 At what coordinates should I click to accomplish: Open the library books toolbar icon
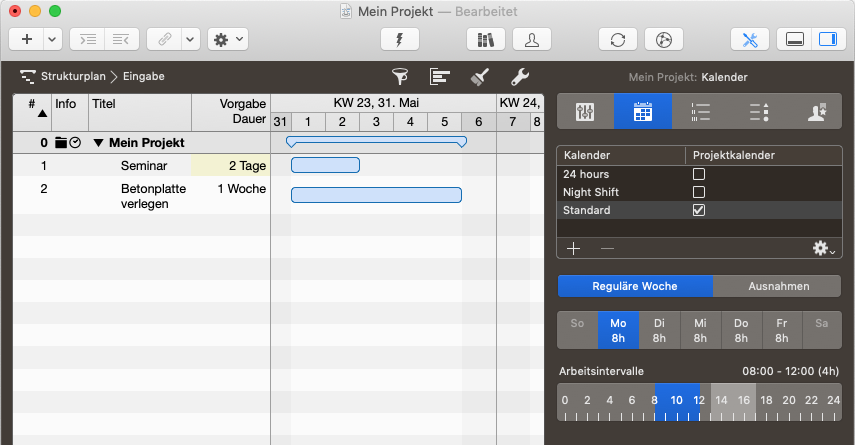tap(487, 39)
